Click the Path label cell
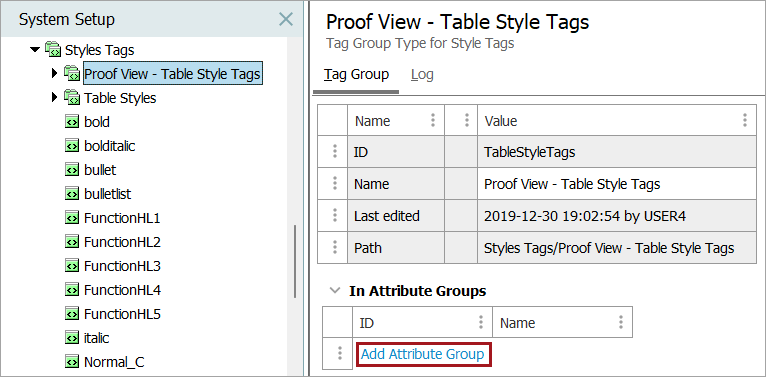Viewport: 766px width, 377px height. coord(396,248)
